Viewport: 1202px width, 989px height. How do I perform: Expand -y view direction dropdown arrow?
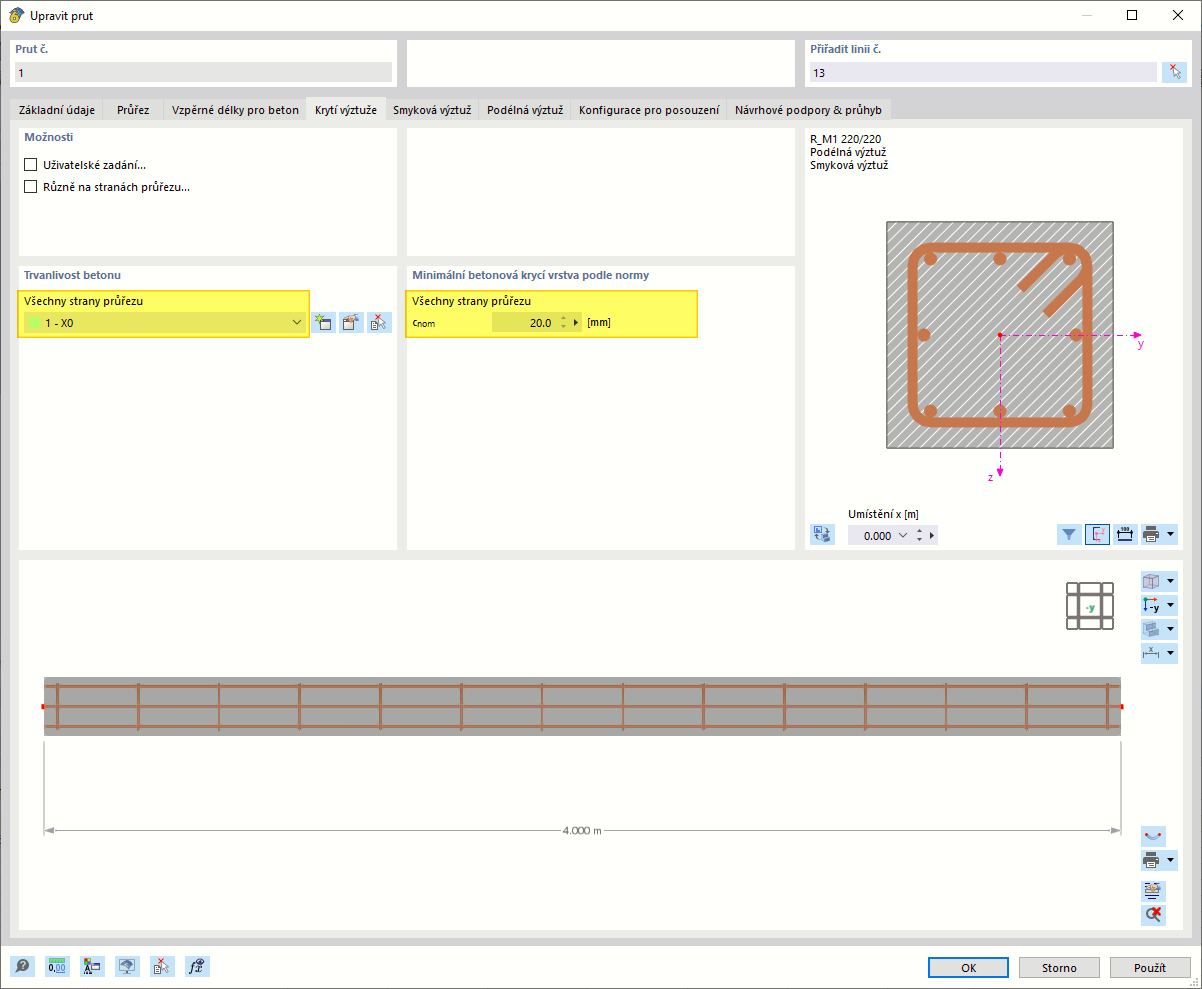click(x=1170, y=605)
